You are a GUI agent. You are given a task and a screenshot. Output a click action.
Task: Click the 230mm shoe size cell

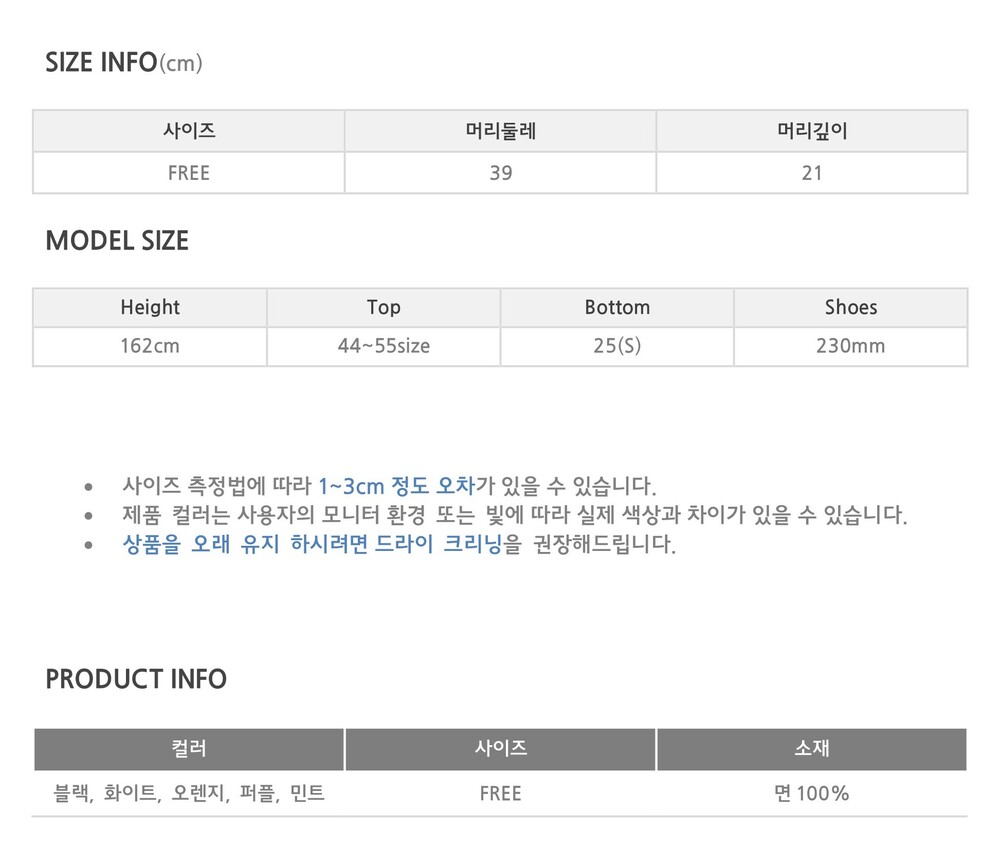pyautogui.click(x=851, y=346)
